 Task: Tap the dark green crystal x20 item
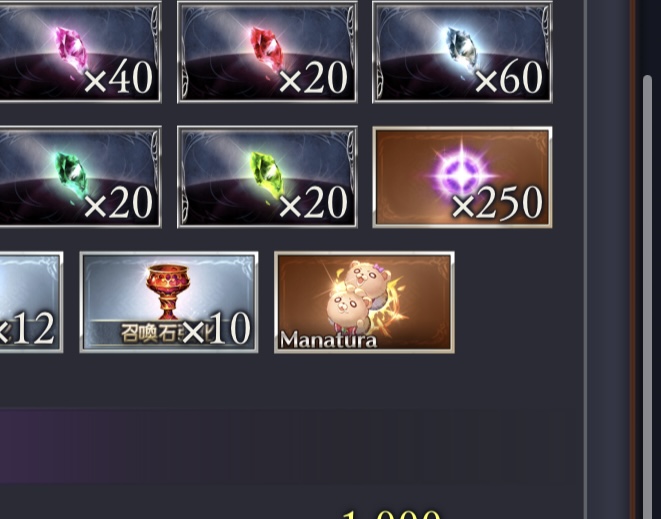coord(80,177)
